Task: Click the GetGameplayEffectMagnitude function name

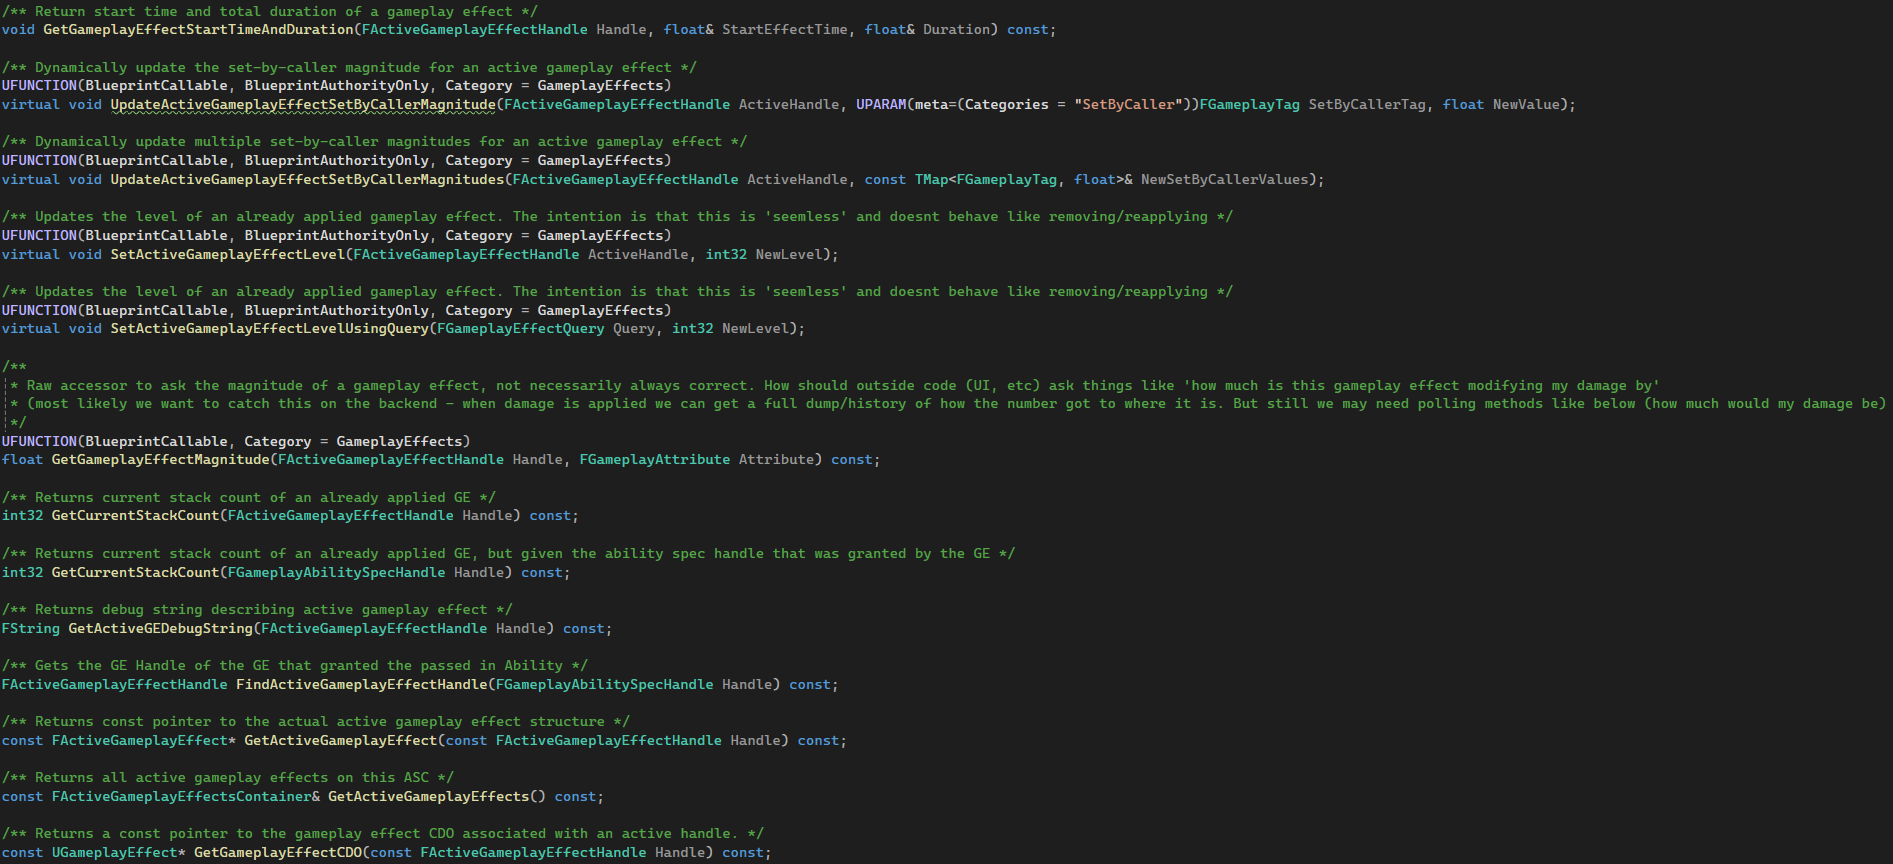Action: 161,460
